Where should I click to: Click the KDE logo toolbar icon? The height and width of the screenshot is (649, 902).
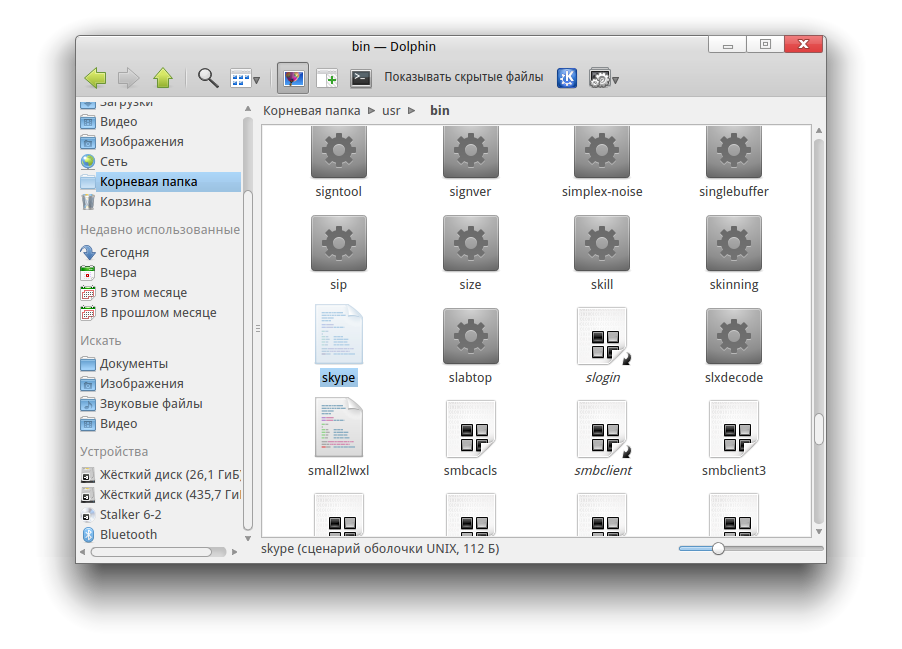[567, 78]
